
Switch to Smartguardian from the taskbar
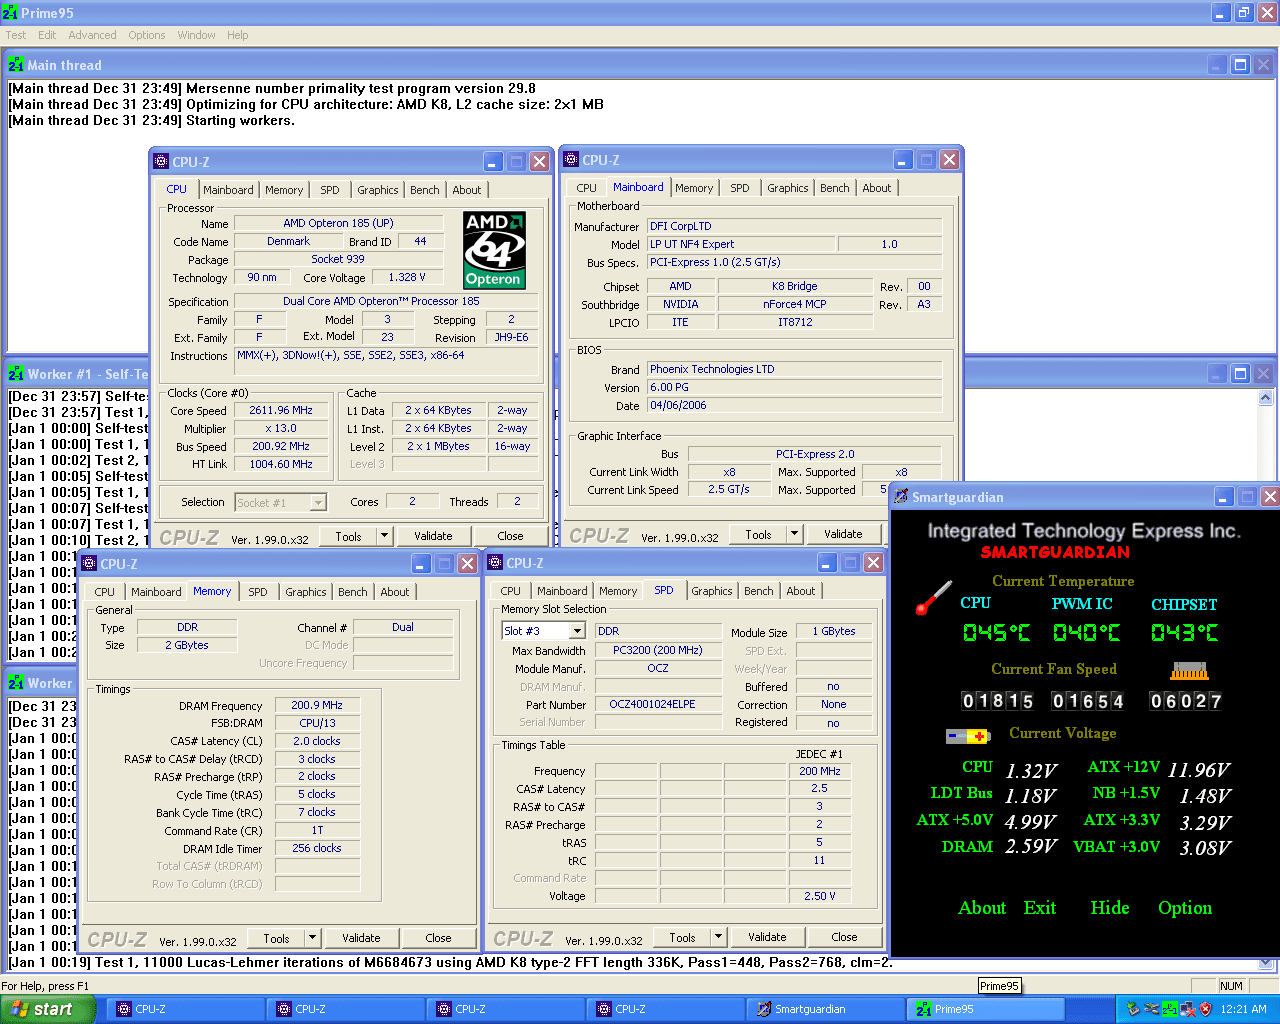826,1009
